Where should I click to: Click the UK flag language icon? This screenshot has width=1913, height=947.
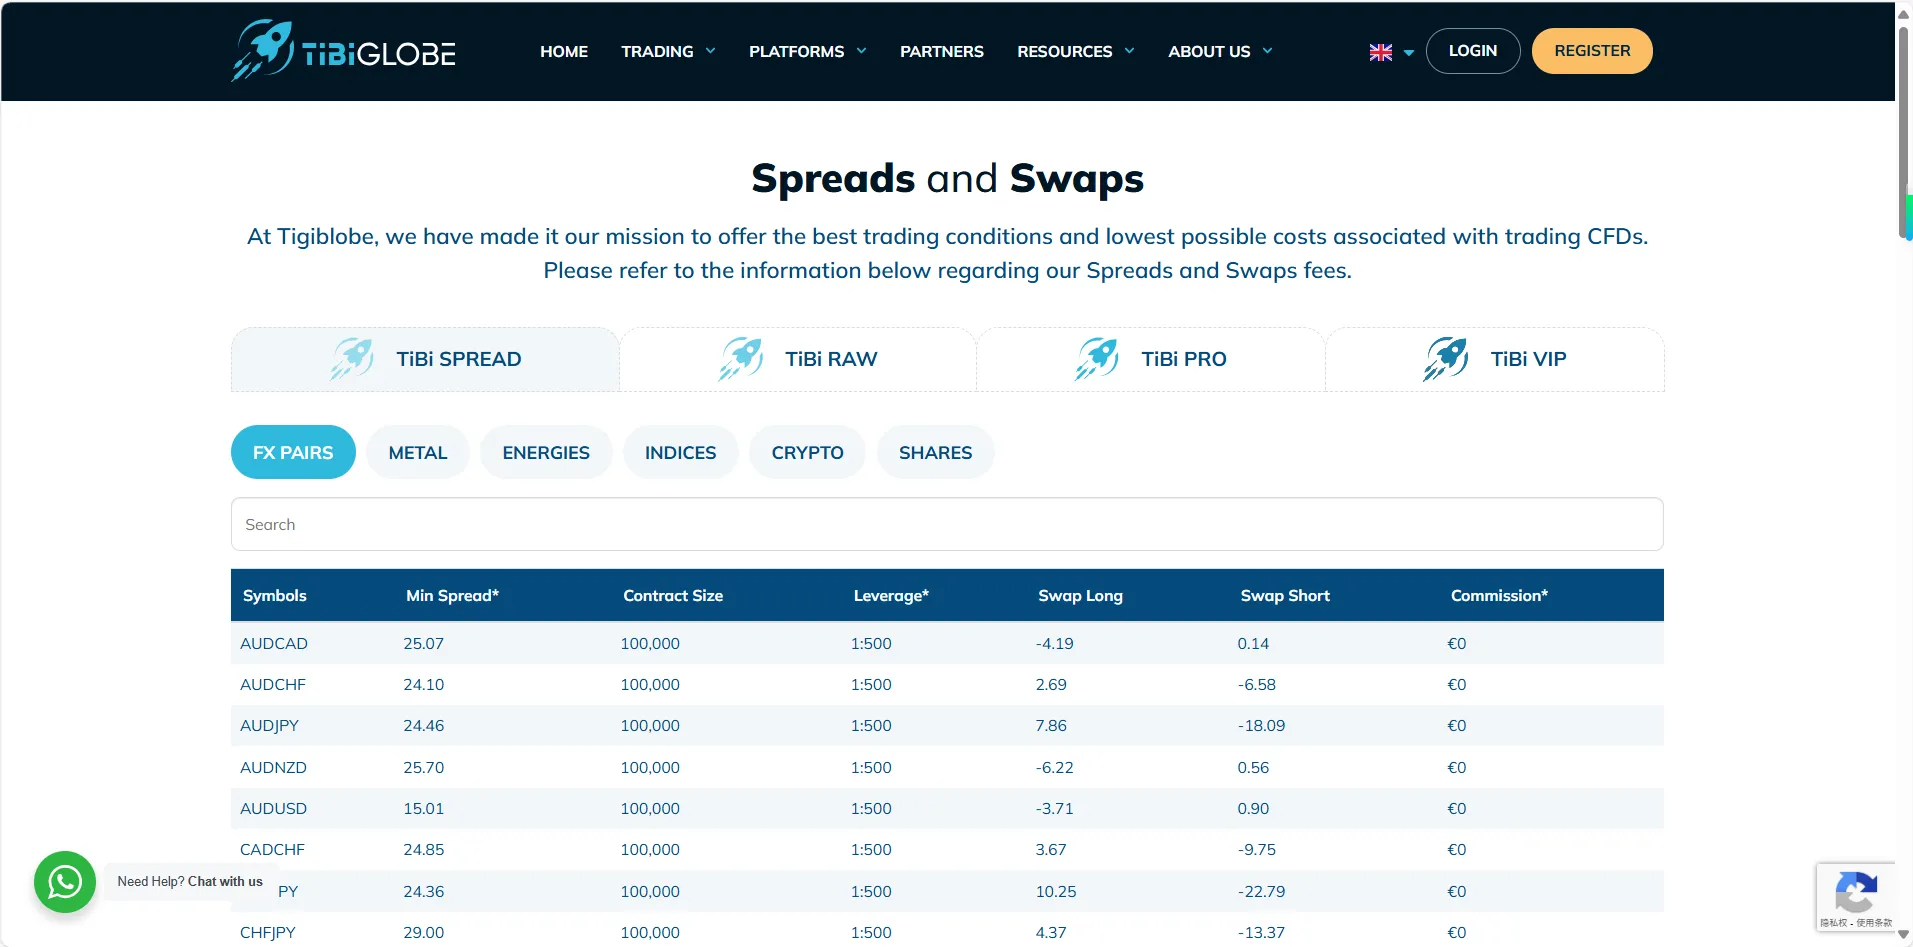(1381, 52)
